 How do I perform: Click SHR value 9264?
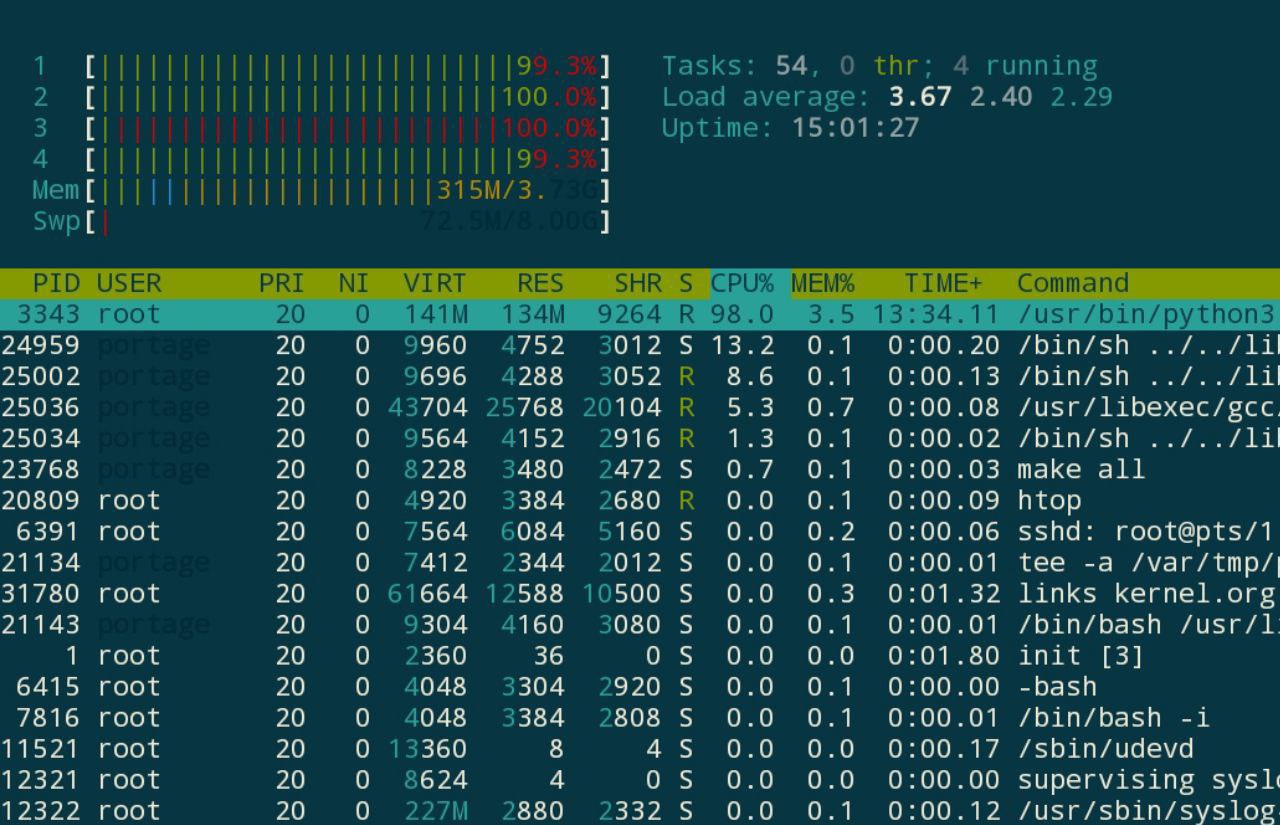tap(630, 314)
